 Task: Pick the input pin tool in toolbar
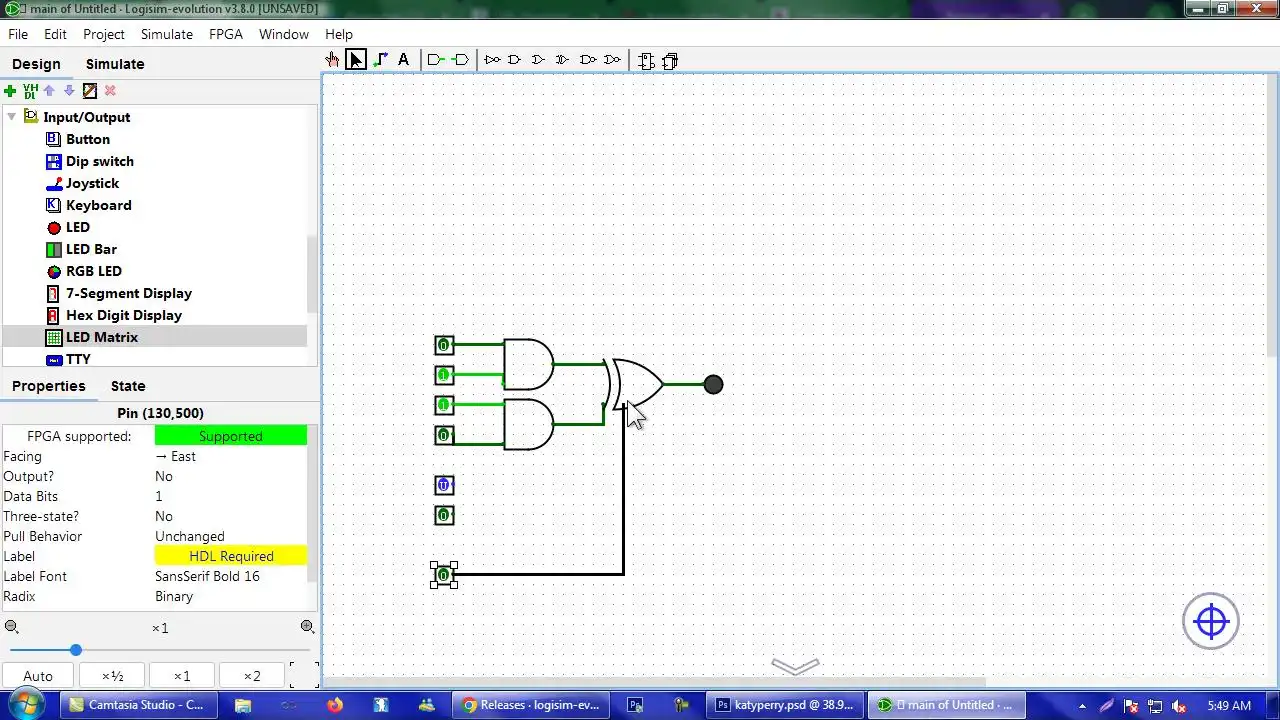(435, 60)
